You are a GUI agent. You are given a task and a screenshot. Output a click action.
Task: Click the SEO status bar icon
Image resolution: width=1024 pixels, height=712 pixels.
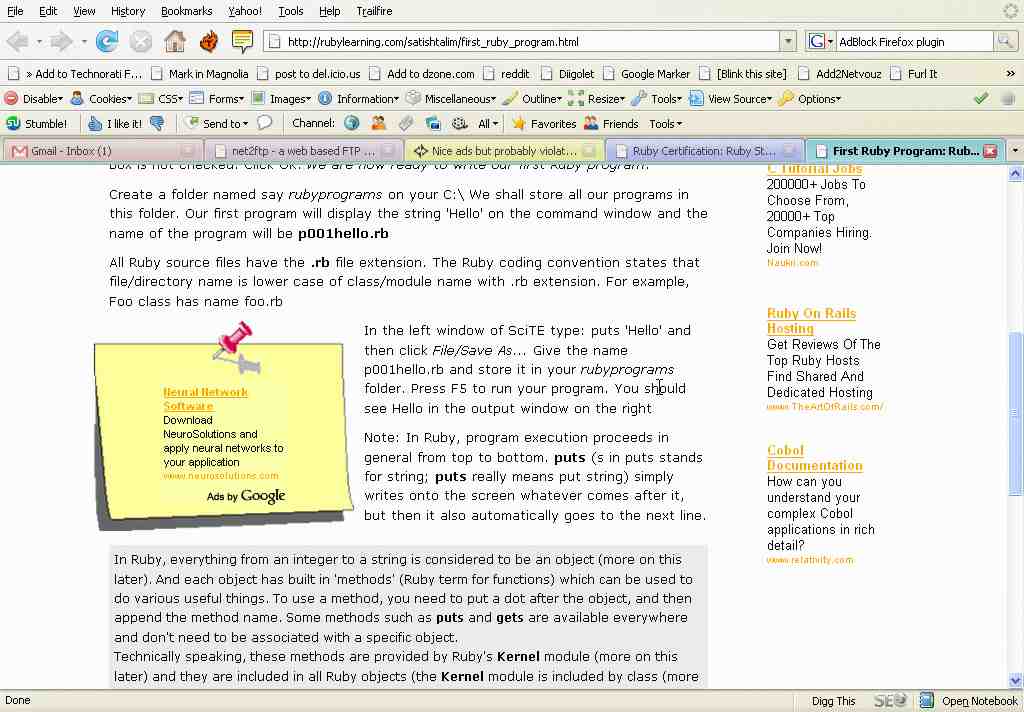(x=889, y=701)
